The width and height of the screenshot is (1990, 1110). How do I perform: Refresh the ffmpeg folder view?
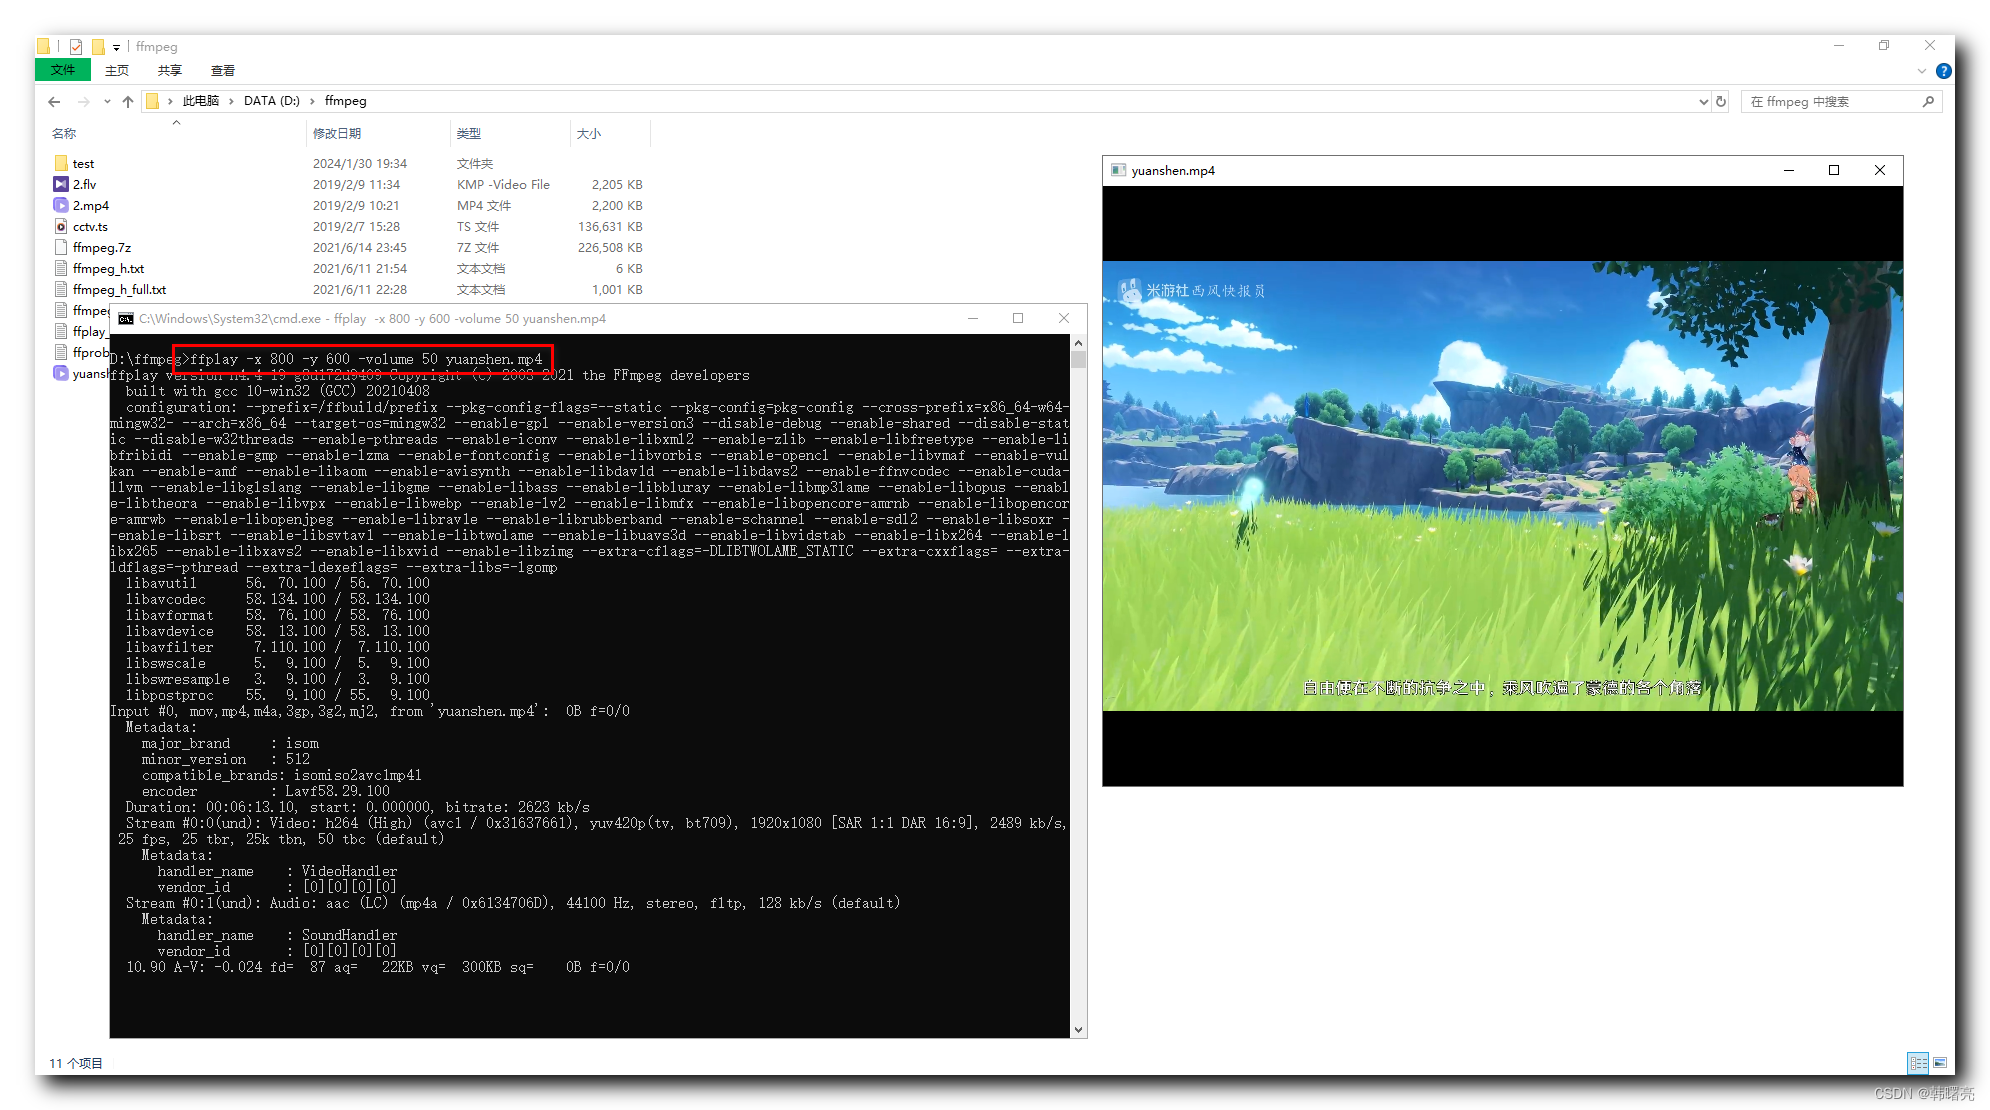point(1720,101)
